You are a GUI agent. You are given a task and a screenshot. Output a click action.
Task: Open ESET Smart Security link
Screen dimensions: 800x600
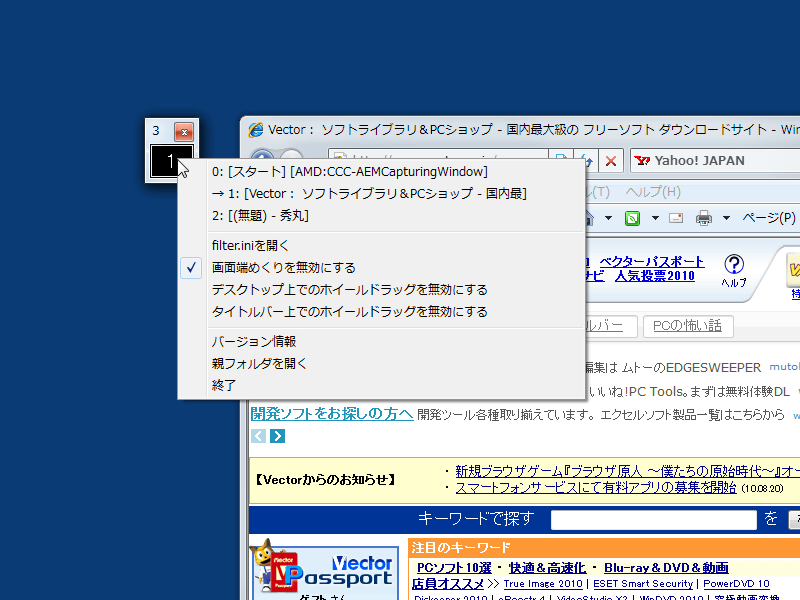[x=643, y=584]
